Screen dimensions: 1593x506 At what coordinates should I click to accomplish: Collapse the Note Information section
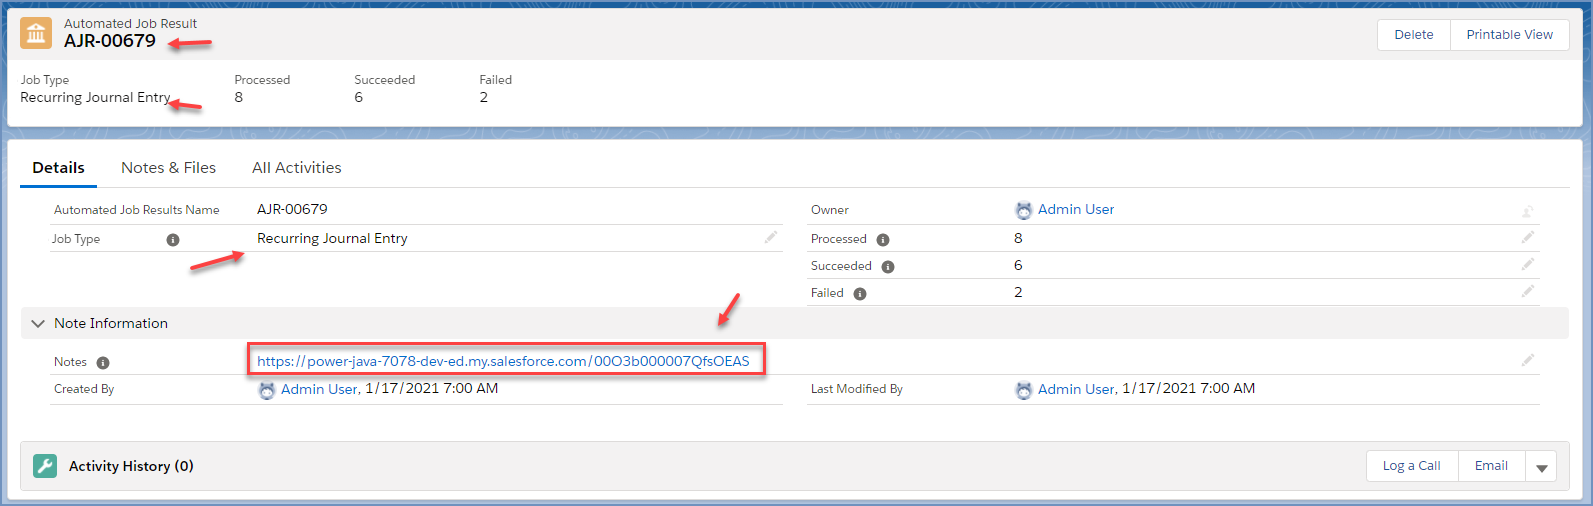click(38, 324)
